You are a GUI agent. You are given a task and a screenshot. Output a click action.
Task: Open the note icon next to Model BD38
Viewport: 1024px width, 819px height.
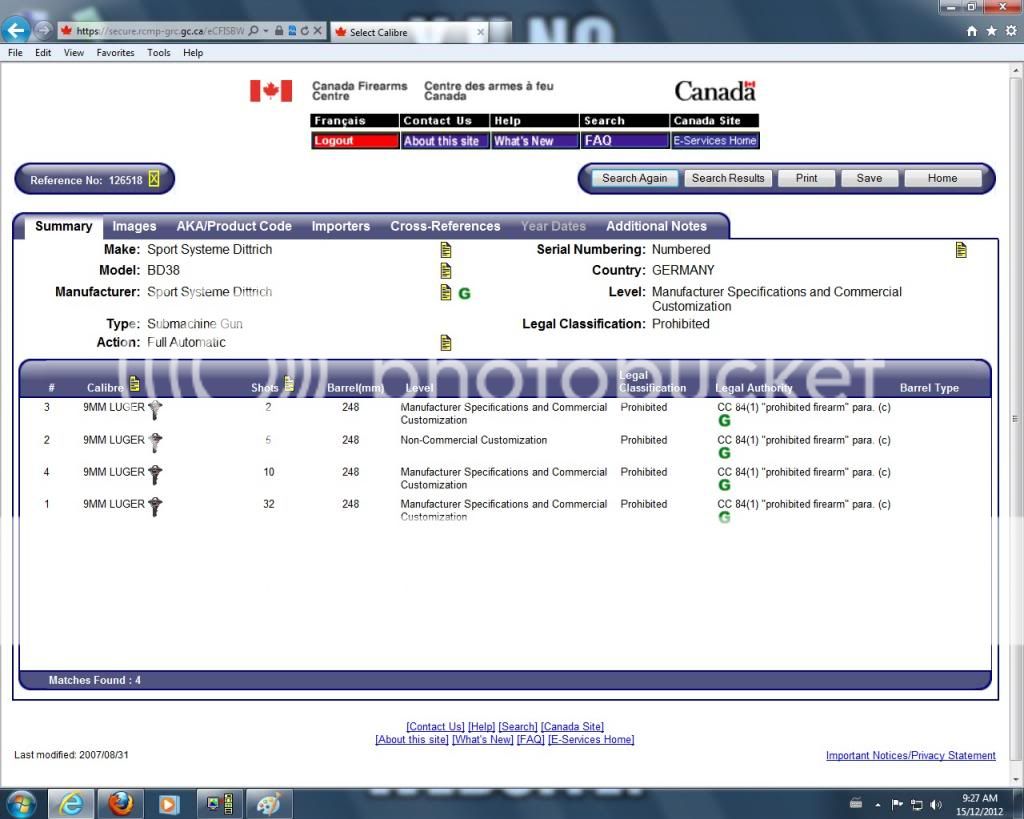pos(446,271)
